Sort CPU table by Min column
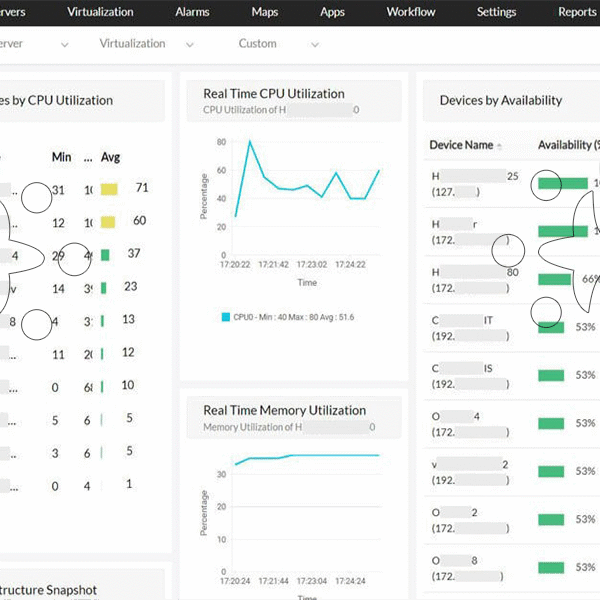Image resolution: width=600 pixels, height=600 pixels. click(x=63, y=157)
